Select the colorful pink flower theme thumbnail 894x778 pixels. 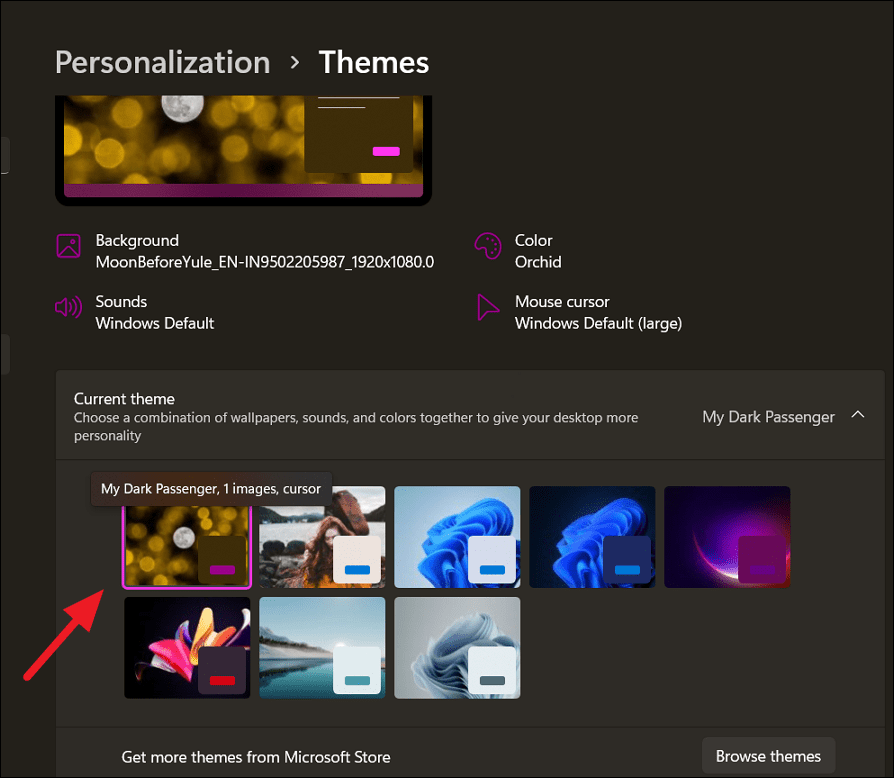click(x=187, y=648)
